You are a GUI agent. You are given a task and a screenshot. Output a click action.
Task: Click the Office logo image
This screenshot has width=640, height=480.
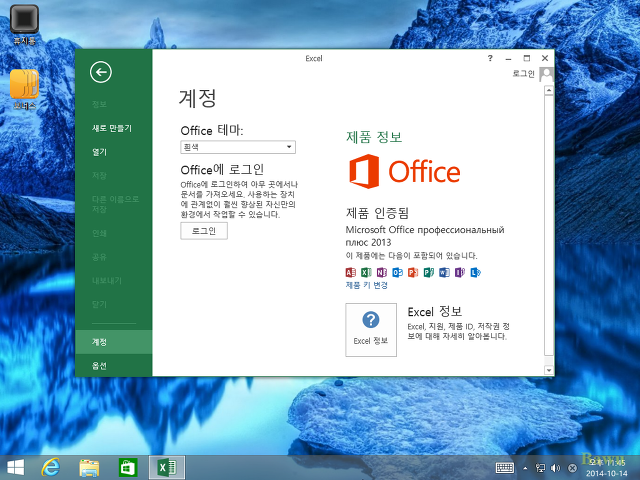pyautogui.click(x=404, y=171)
